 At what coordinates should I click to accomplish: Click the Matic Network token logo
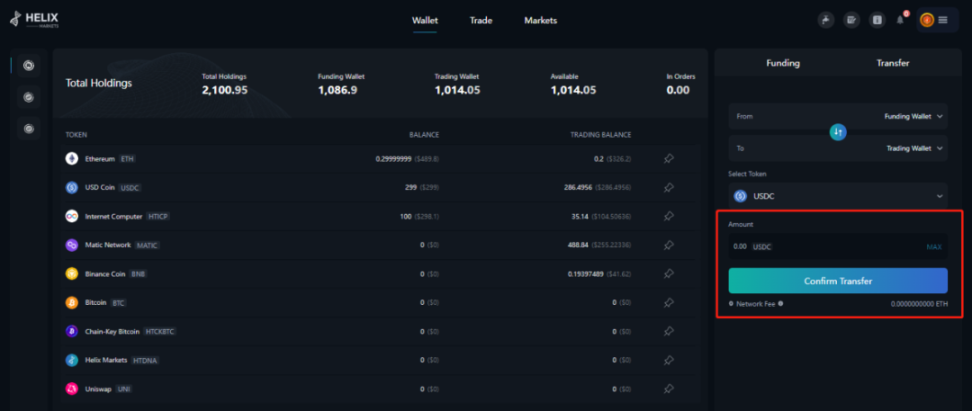pyautogui.click(x=72, y=245)
